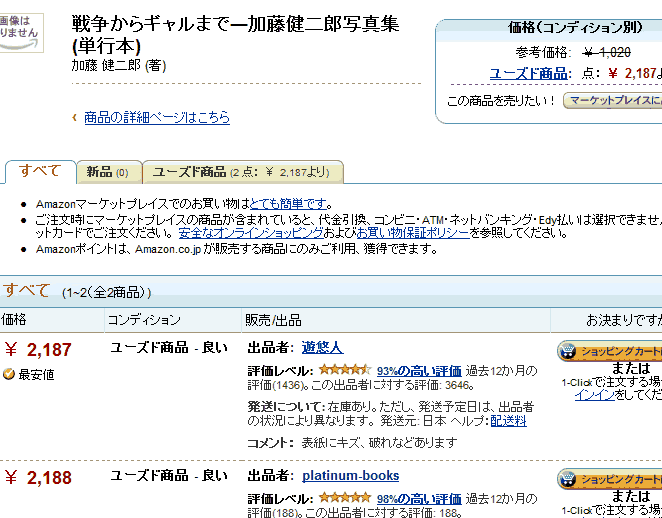Click the コンディション column header

coord(144,320)
